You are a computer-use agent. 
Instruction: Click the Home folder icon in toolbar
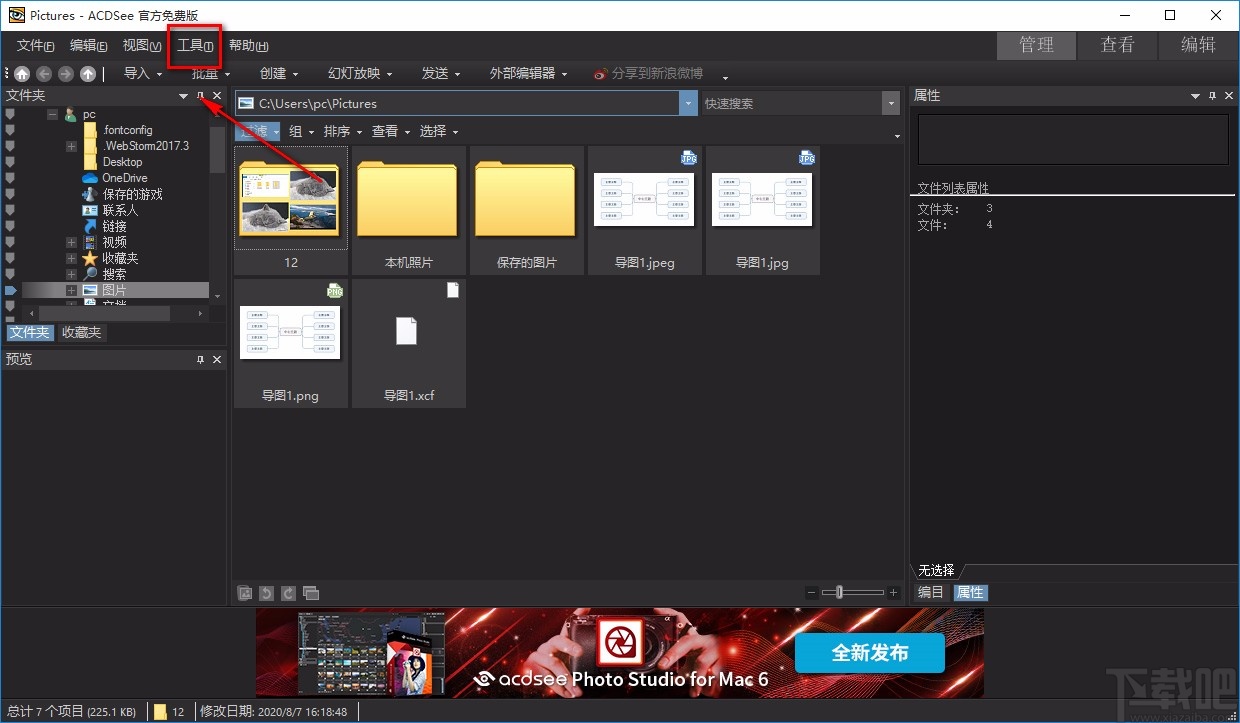(22, 74)
